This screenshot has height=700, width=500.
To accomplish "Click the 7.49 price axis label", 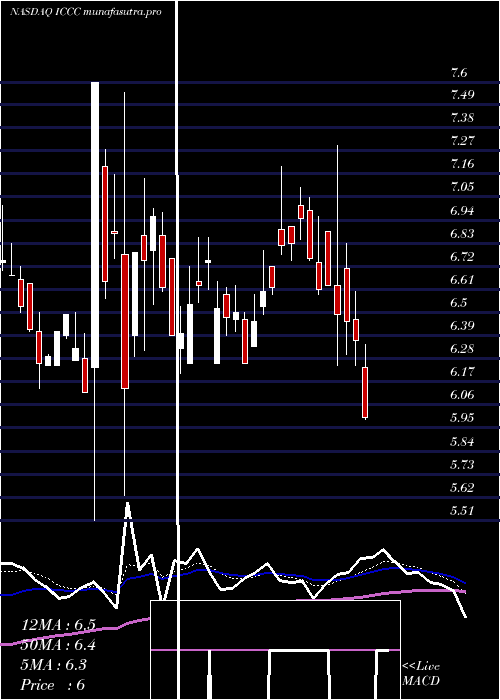I will tap(462, 95).
